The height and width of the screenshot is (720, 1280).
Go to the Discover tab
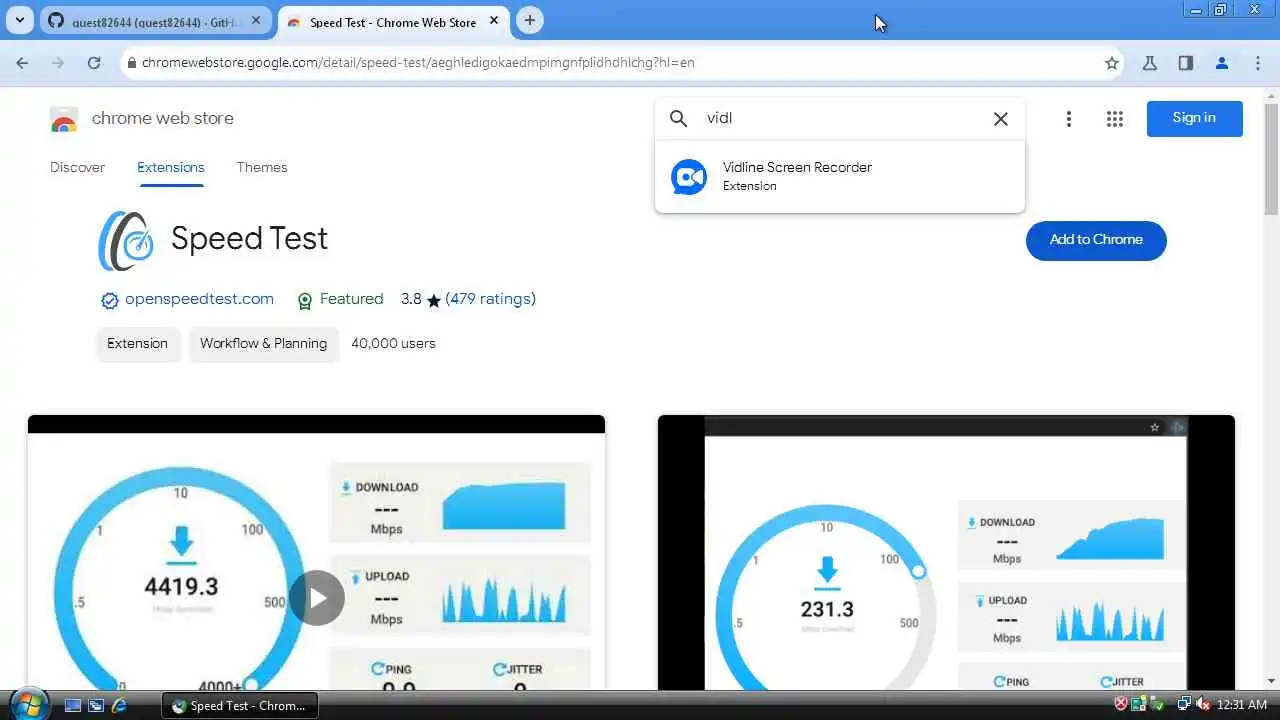[x=77, y=168]
